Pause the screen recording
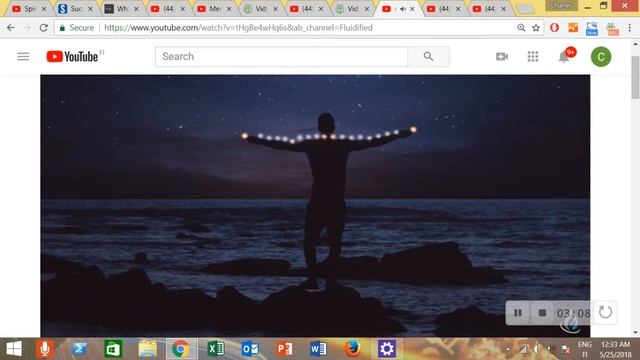Viewport: 640px width, 360px height. click(x=518, y=313)
